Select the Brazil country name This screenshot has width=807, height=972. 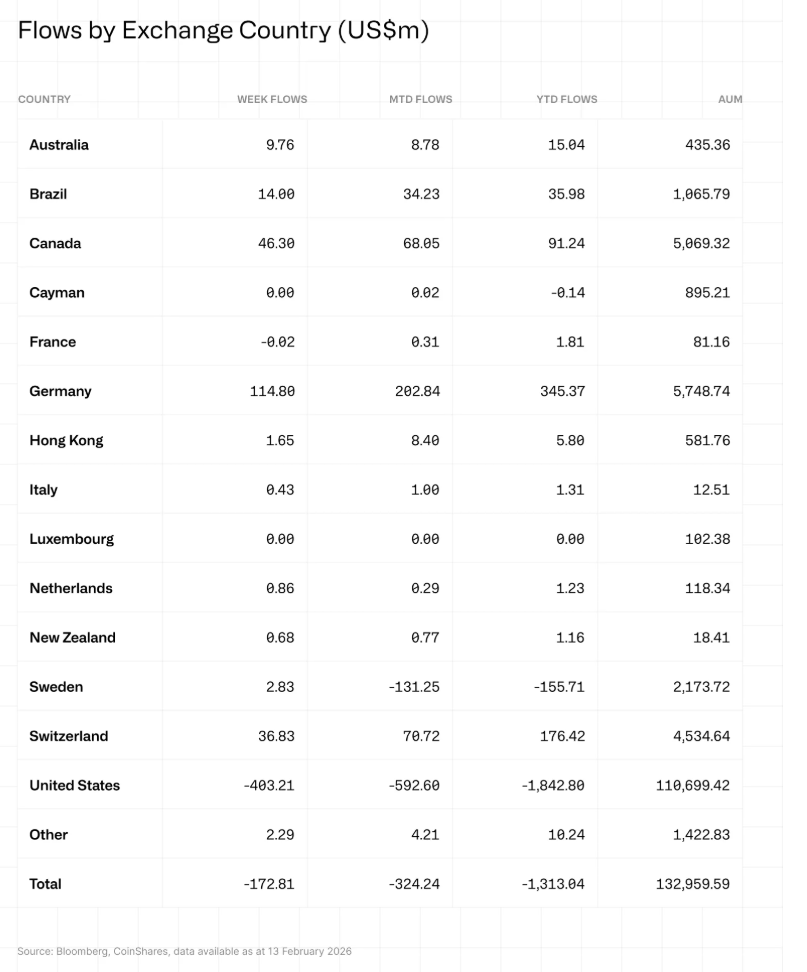coord(48,194)
